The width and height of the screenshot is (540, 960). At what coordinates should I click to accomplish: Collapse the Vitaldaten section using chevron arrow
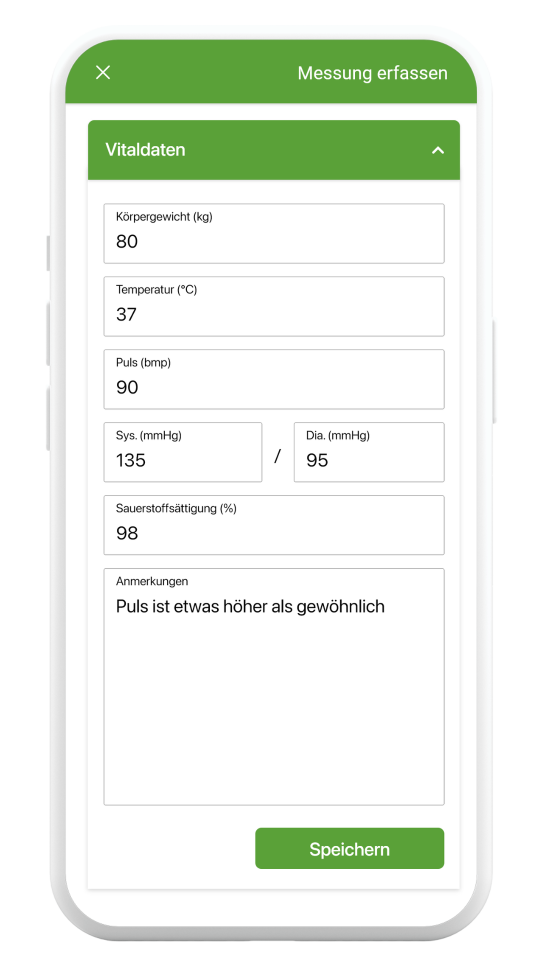tap(438, 150)
